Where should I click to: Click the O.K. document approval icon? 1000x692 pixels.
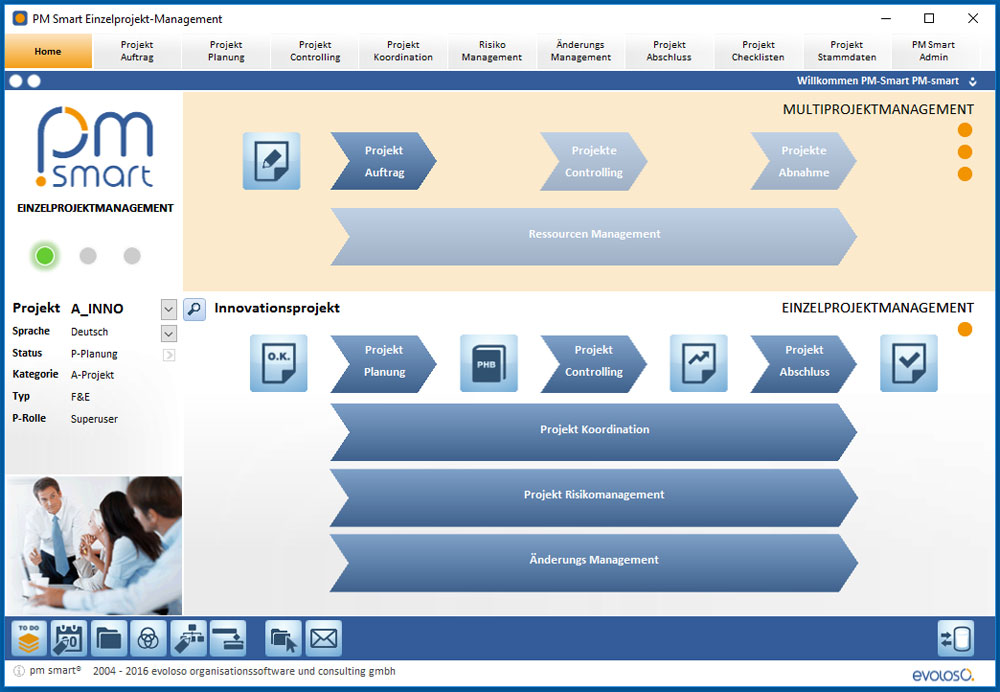pos(278,362)
